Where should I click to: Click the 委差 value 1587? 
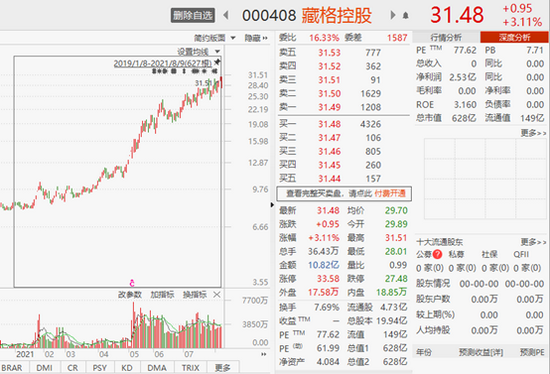tap(397, 38)
